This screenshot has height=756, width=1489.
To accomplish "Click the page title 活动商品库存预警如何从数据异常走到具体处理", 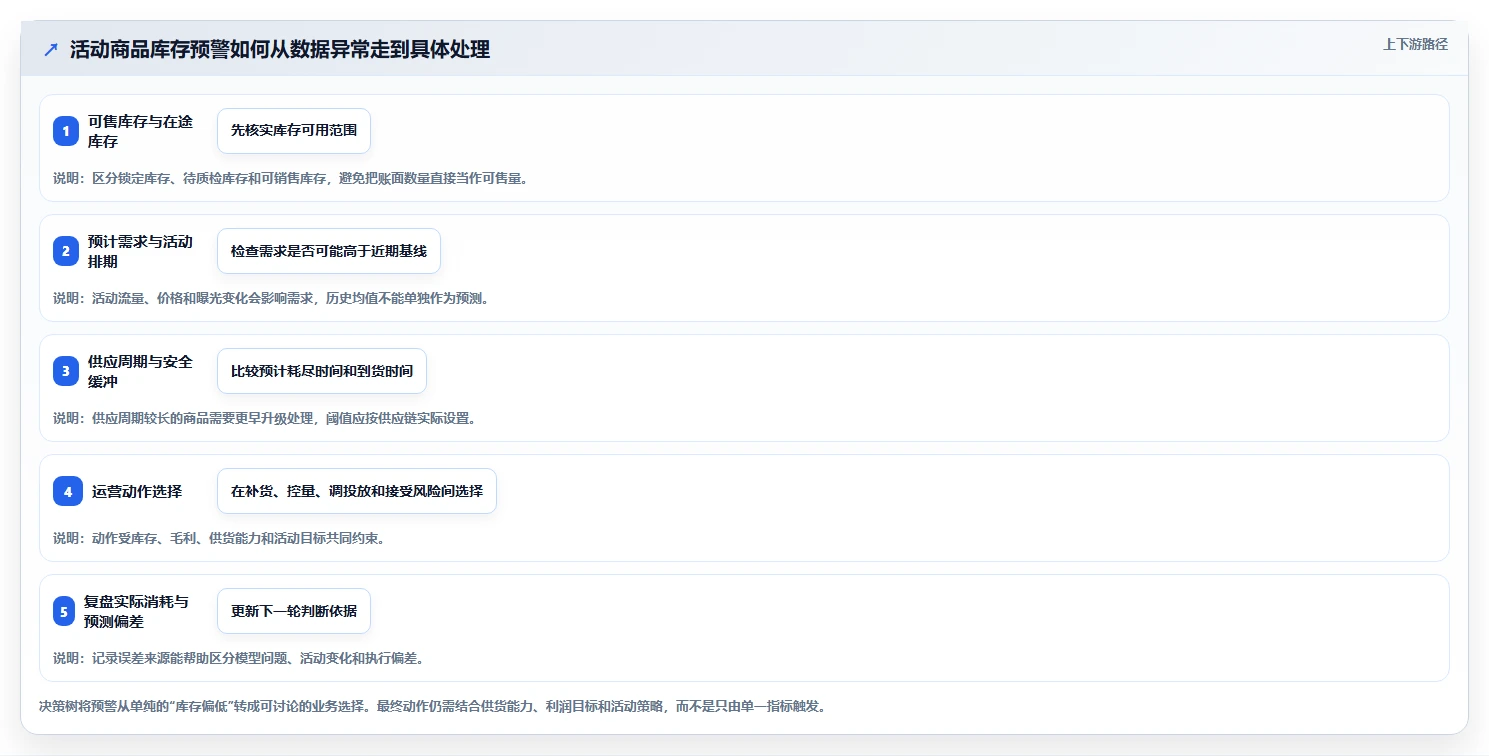I will (280, 49).
